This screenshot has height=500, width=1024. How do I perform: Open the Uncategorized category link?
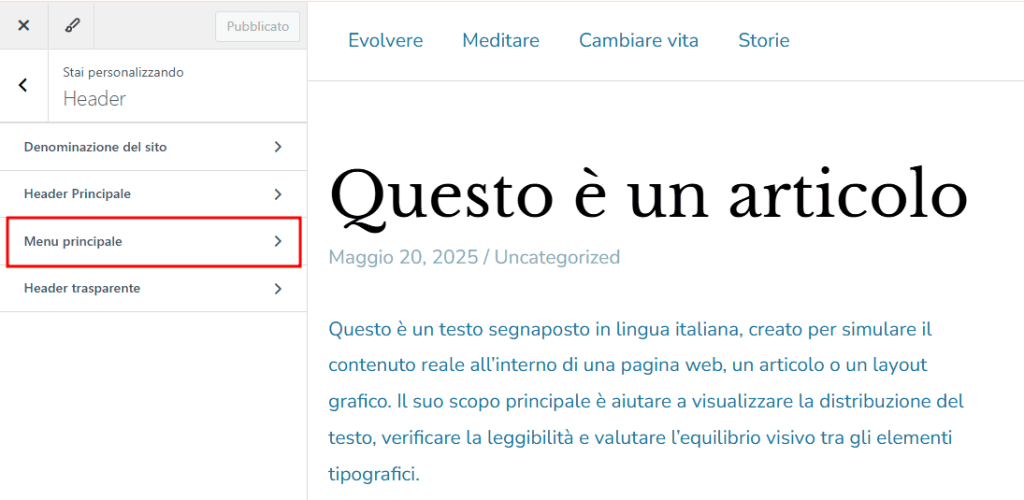pyautogui.click(x=557, y=257)
